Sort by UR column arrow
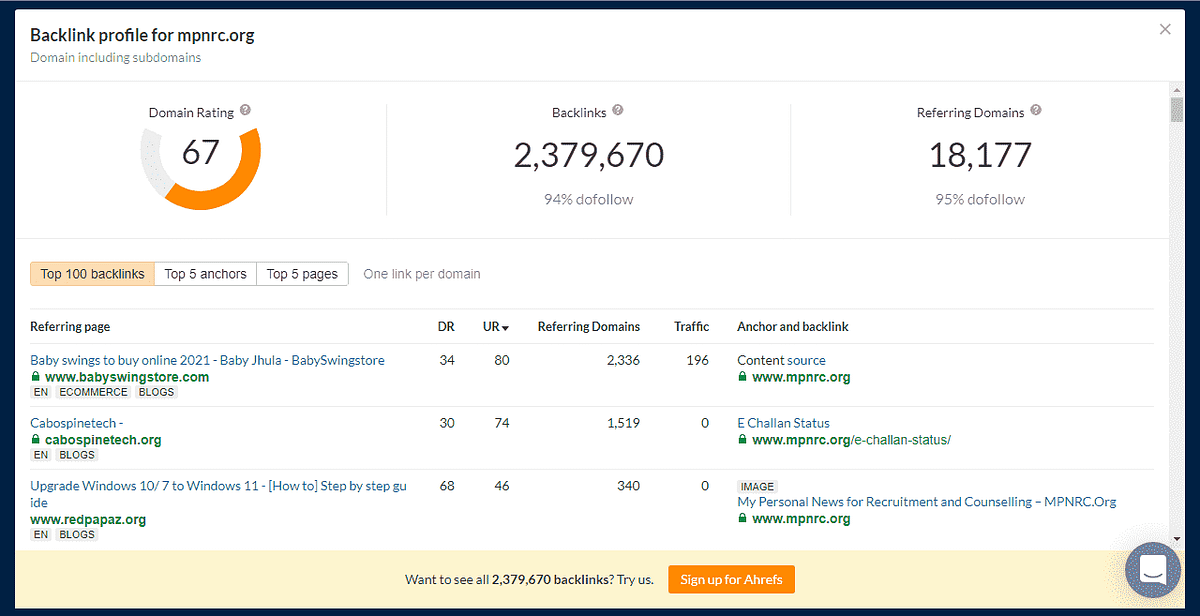Viewport: 1200px width, 616px height. [505, 328]
